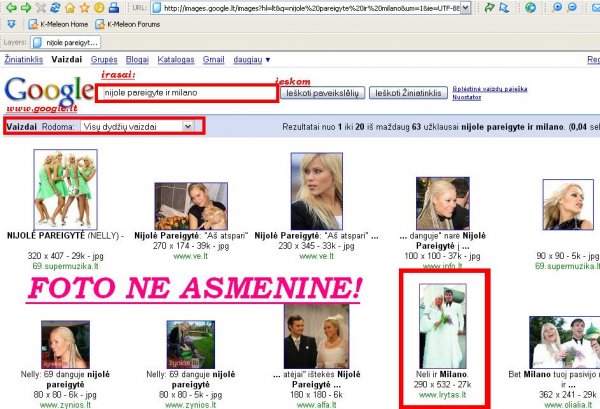Click the '290 x 532 - 27k' text
Image resolution: width=600 pixels, height=409 pixels.
click(x=443, y=385)
